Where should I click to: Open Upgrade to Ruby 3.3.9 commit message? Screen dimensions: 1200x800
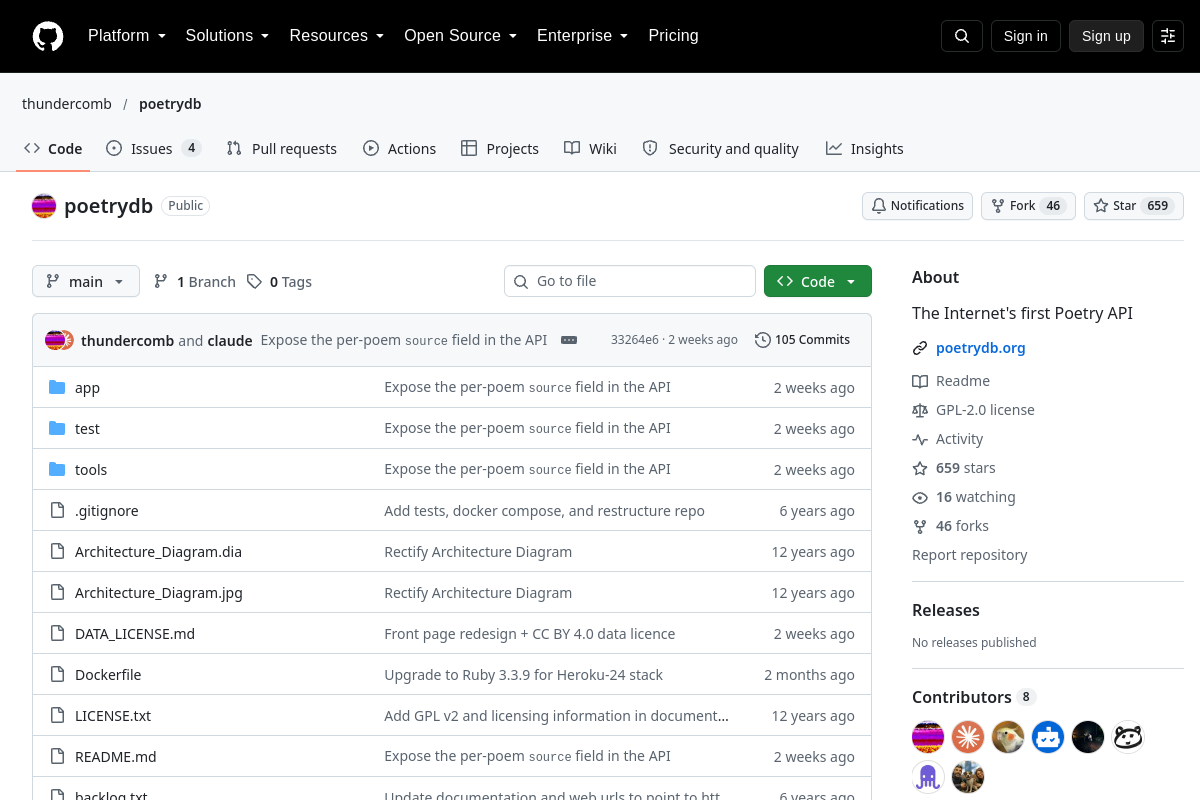524,675
